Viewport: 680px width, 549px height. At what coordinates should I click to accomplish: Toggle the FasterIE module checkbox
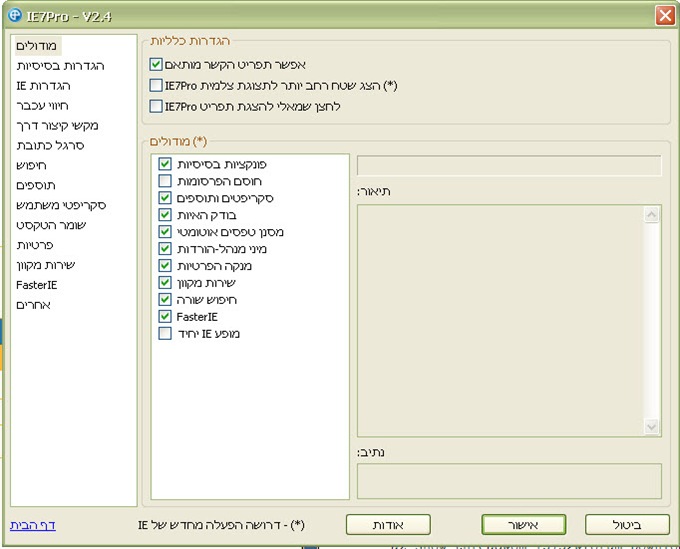tap(166, 316)
